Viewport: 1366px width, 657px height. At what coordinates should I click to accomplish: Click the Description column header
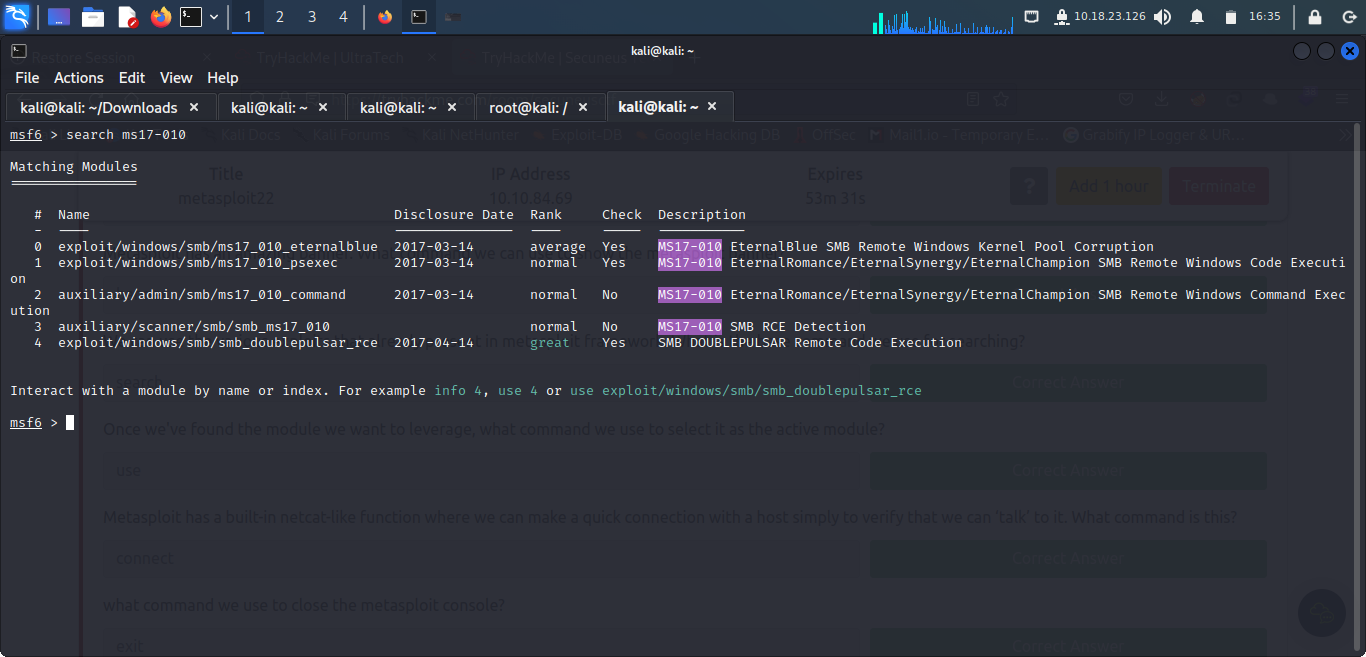(702, 215)
